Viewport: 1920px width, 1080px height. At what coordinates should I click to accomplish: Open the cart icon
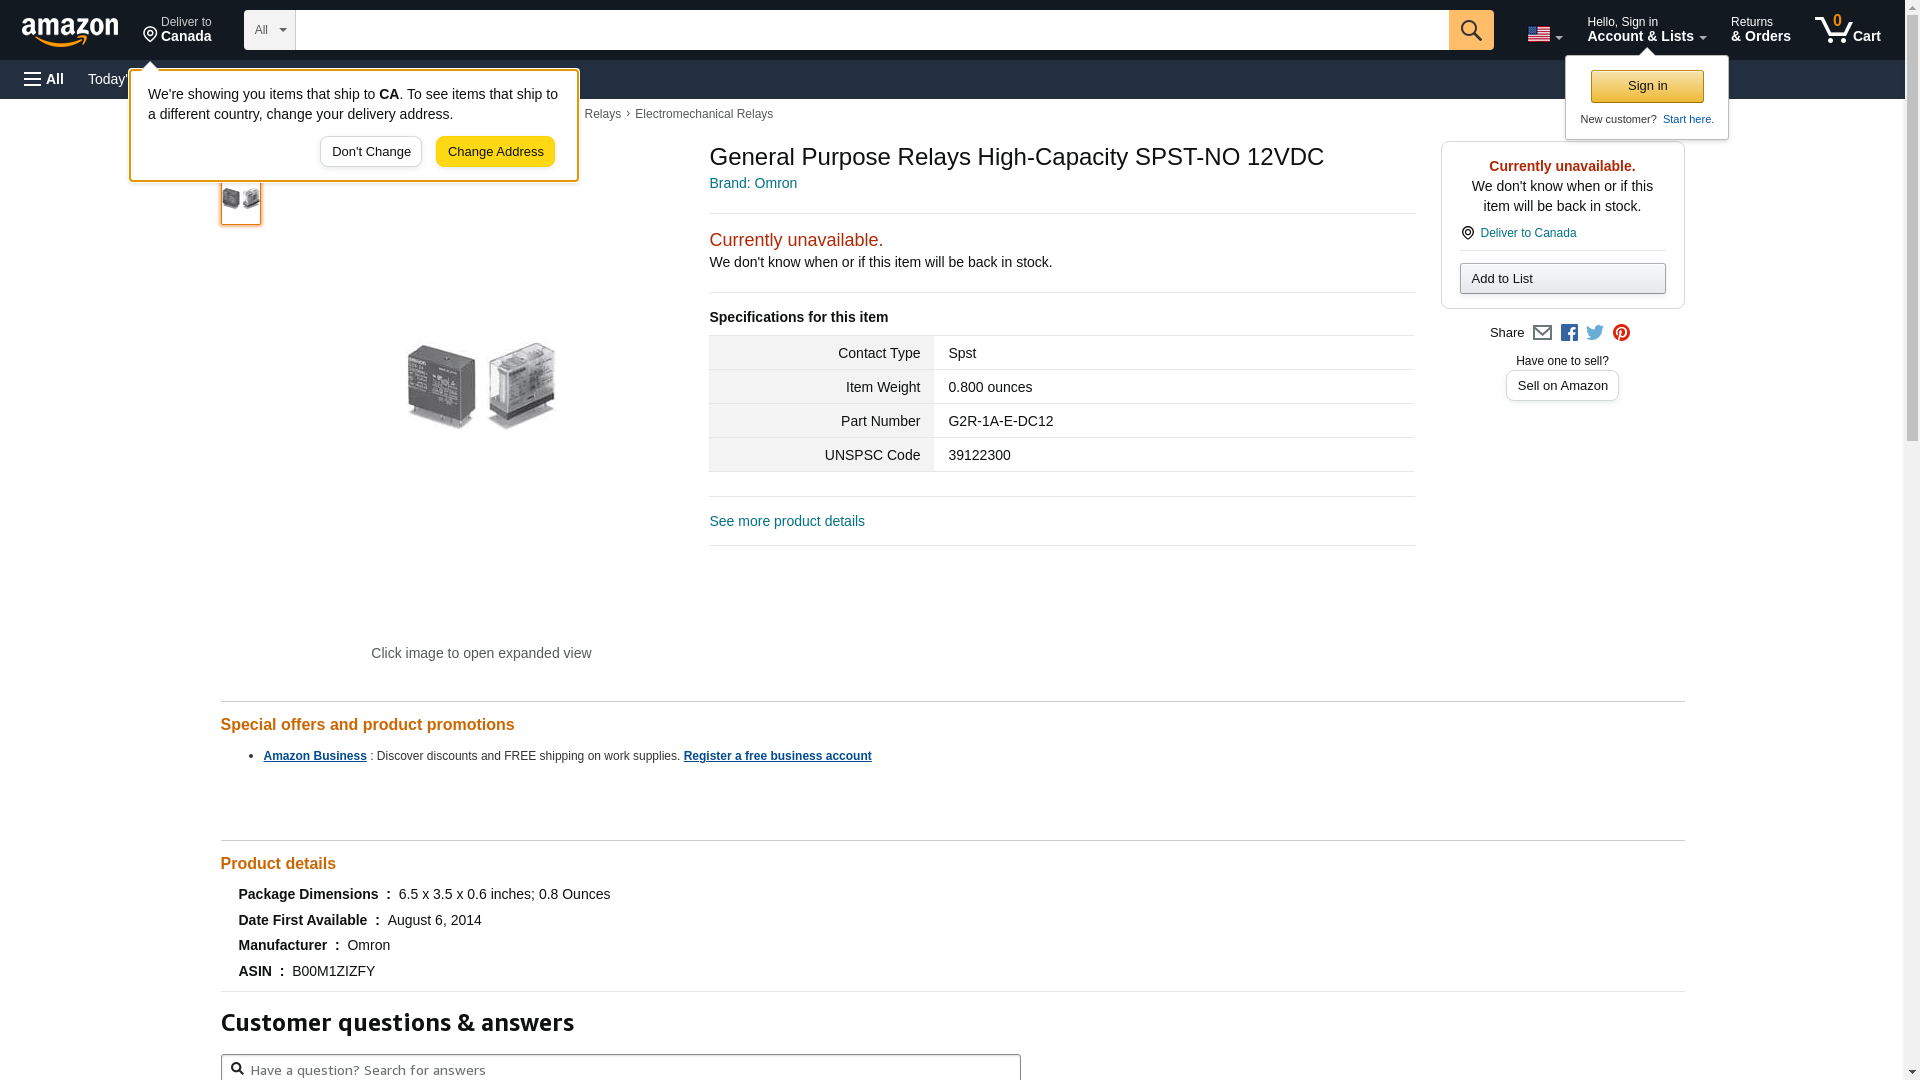coord(1847,30)
